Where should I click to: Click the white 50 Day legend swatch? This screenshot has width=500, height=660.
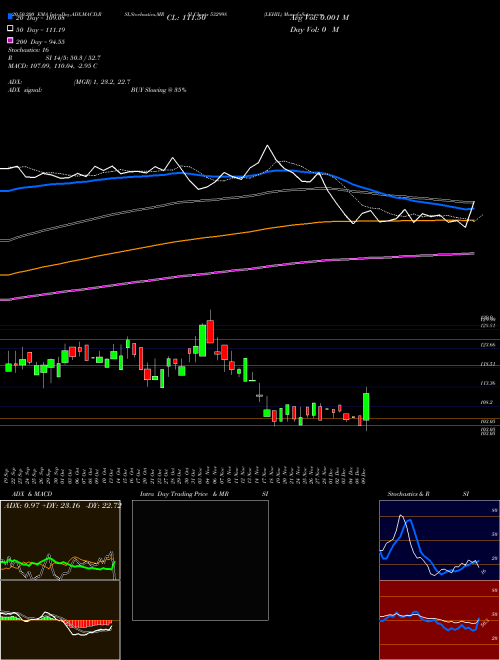(x=10, y=29)
